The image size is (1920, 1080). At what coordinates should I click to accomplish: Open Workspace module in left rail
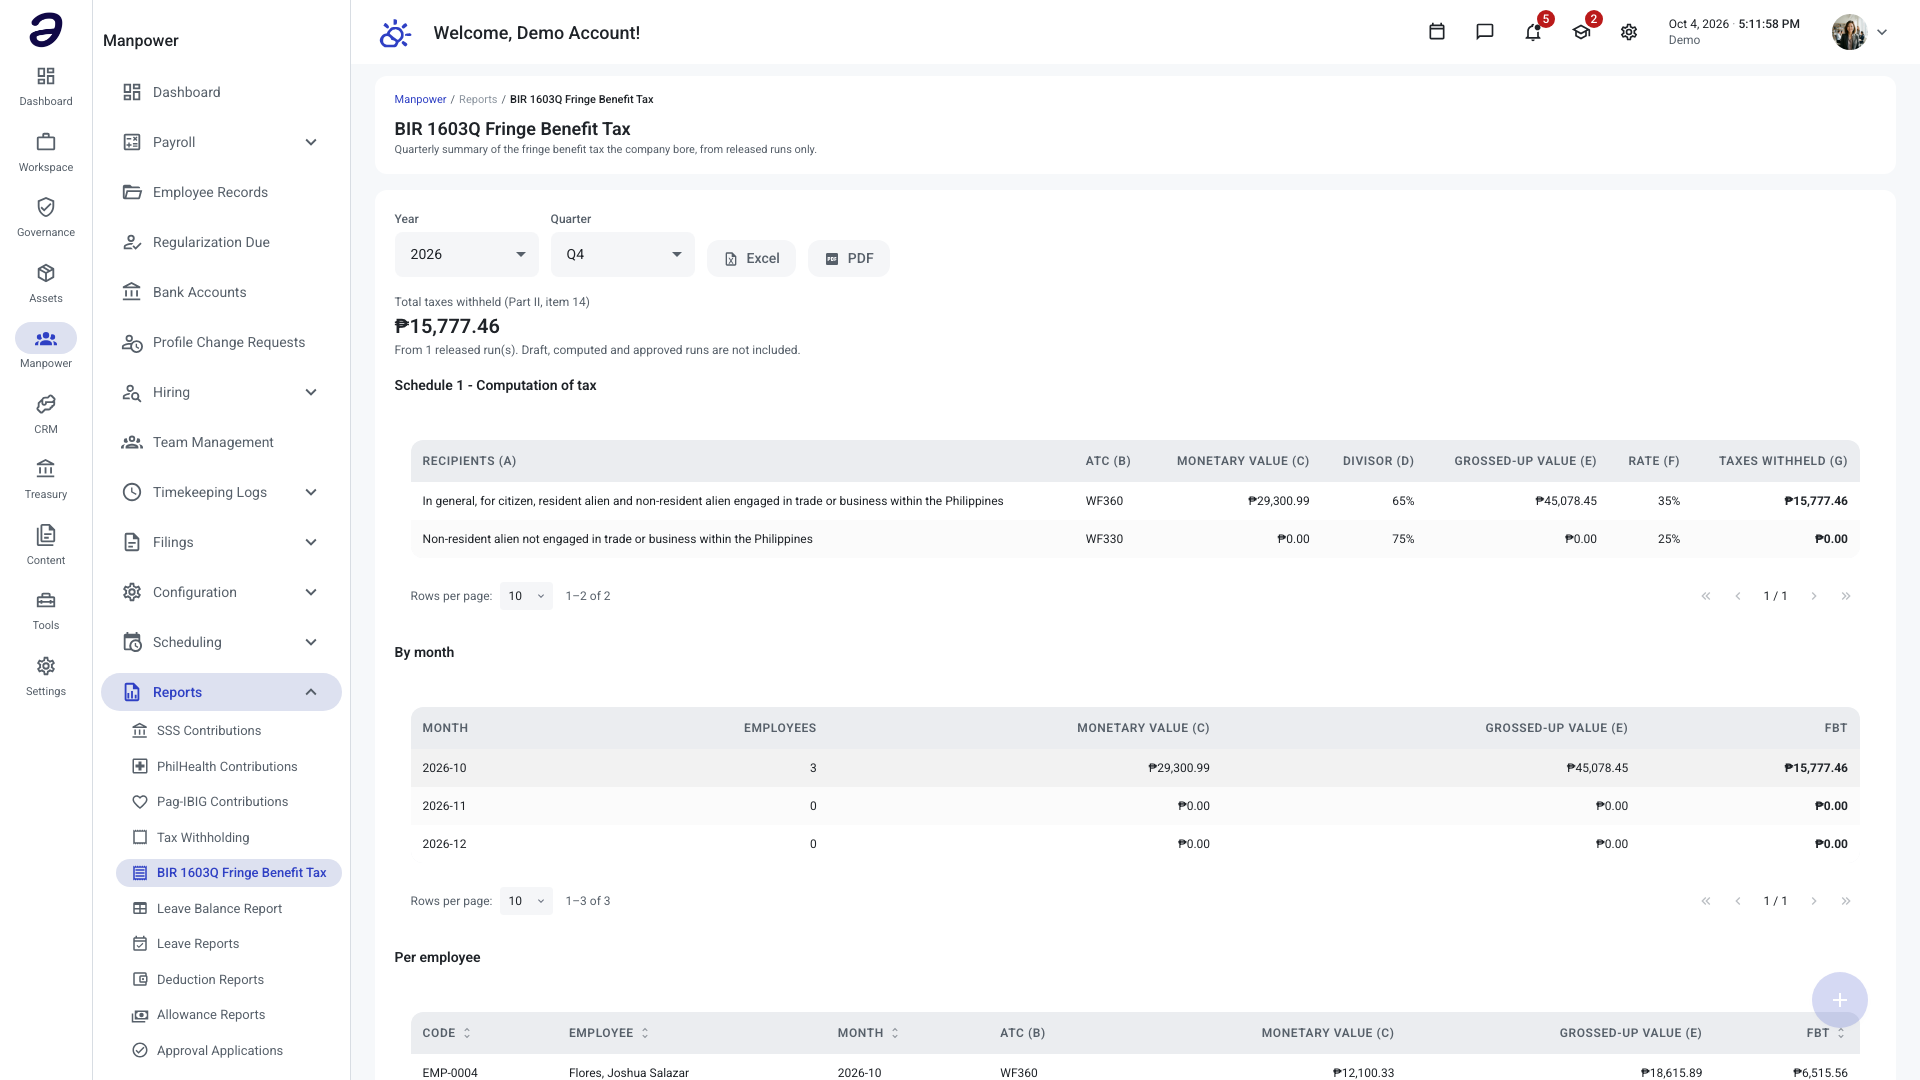46,152
